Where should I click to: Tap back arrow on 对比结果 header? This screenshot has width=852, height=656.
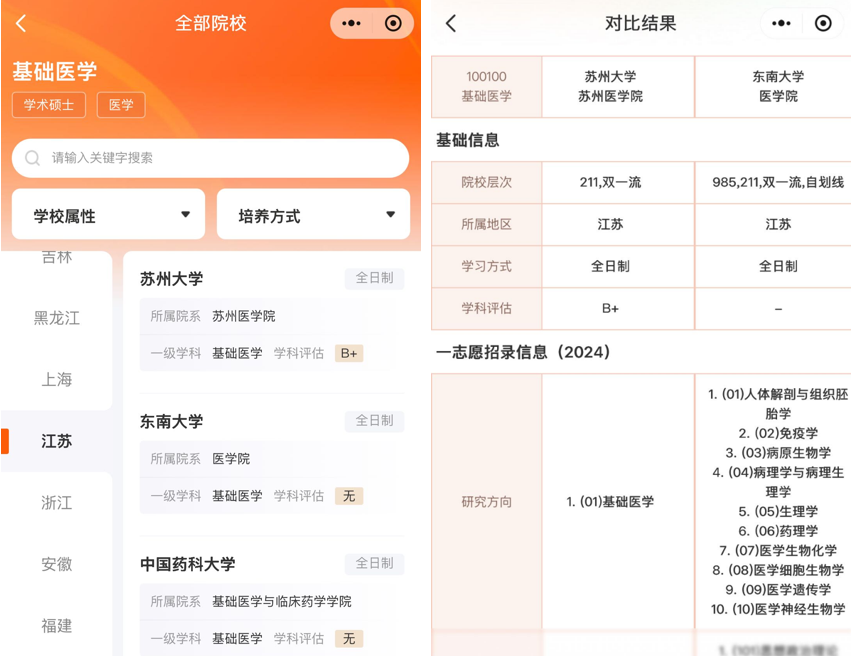point(451,24)
